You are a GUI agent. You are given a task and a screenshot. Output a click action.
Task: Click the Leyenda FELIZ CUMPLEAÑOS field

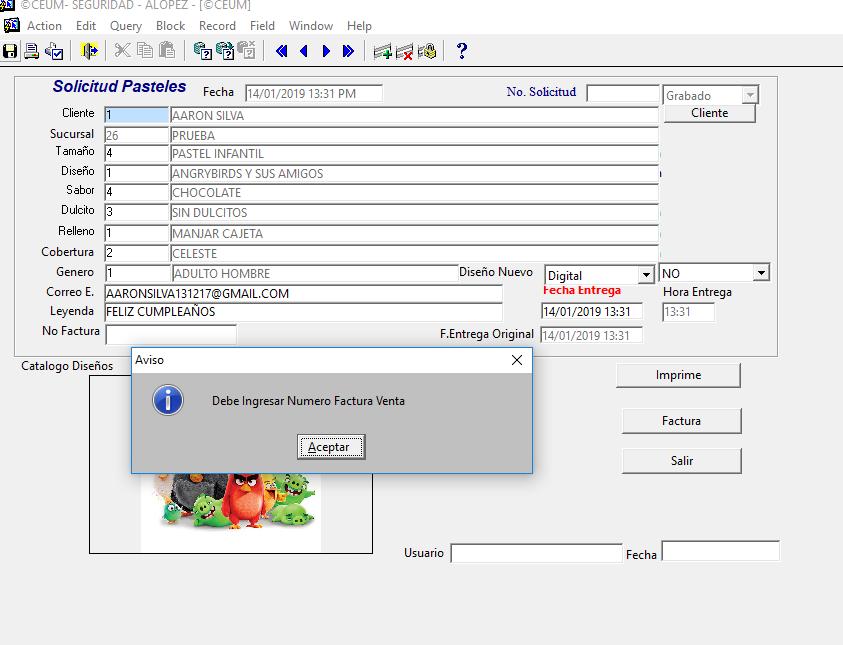pyautogui.click(x=303, y=312)
